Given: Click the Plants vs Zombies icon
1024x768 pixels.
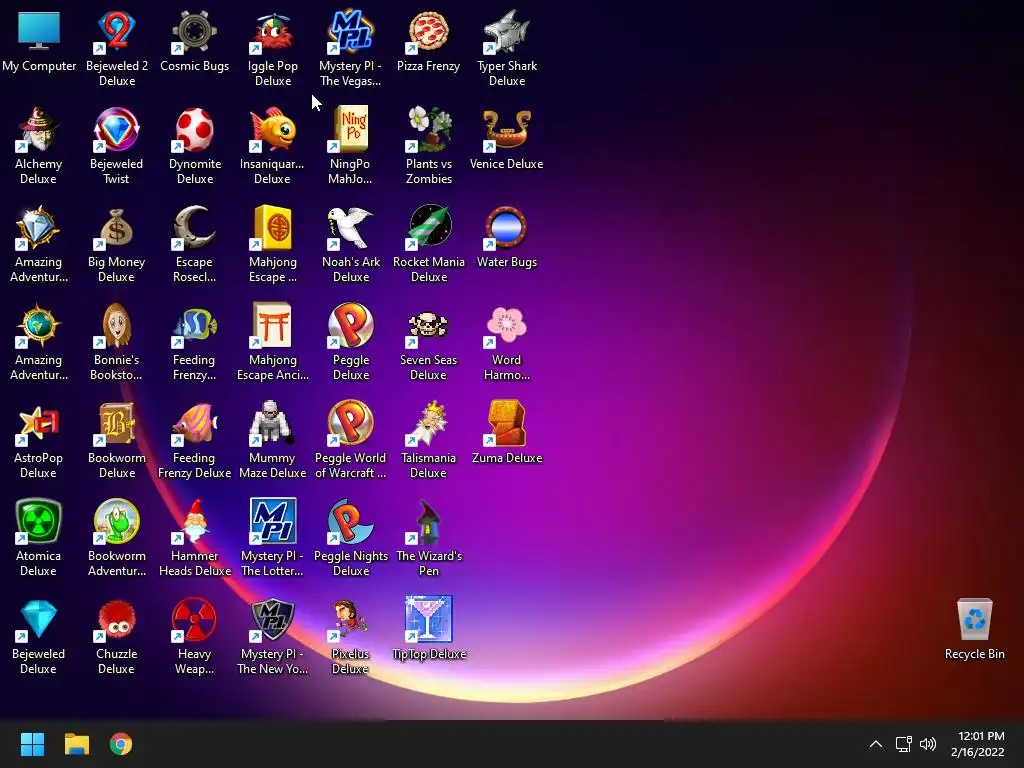Looking at the screenshot, I should 428,129.
